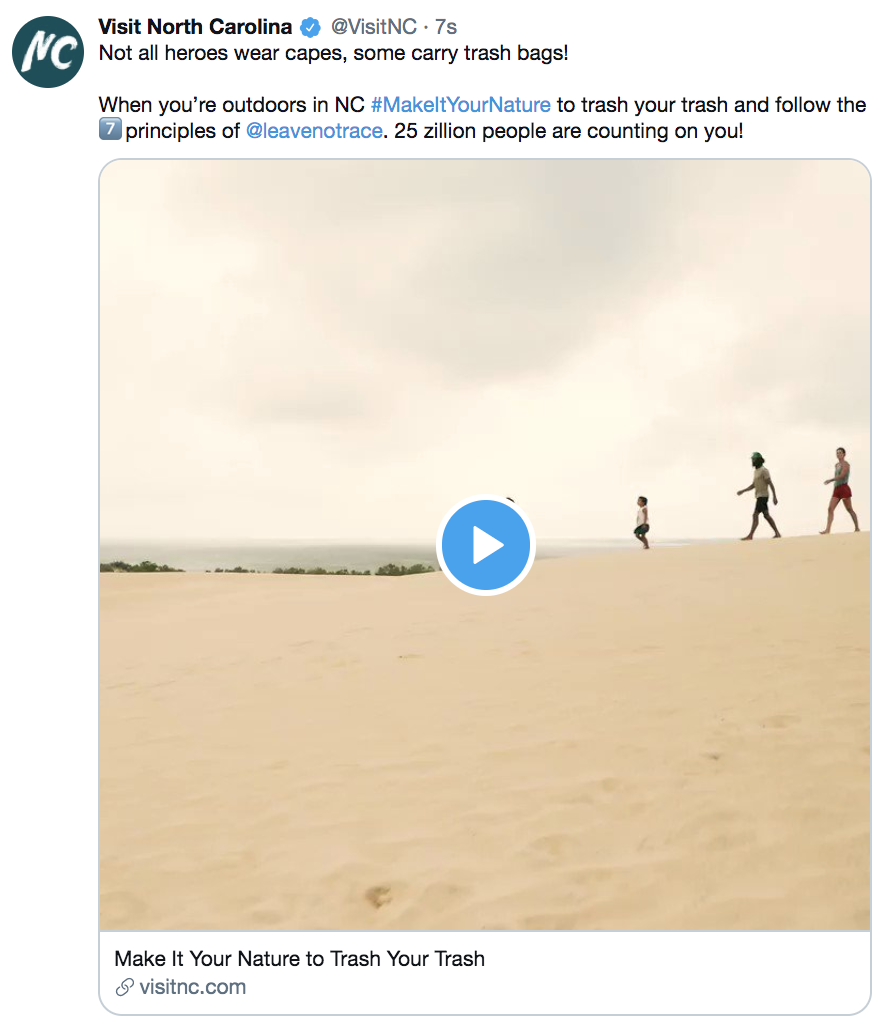Click the NC profile avatar logo
This screenshot has height=1030, width=884.
[x=48, y=52]
